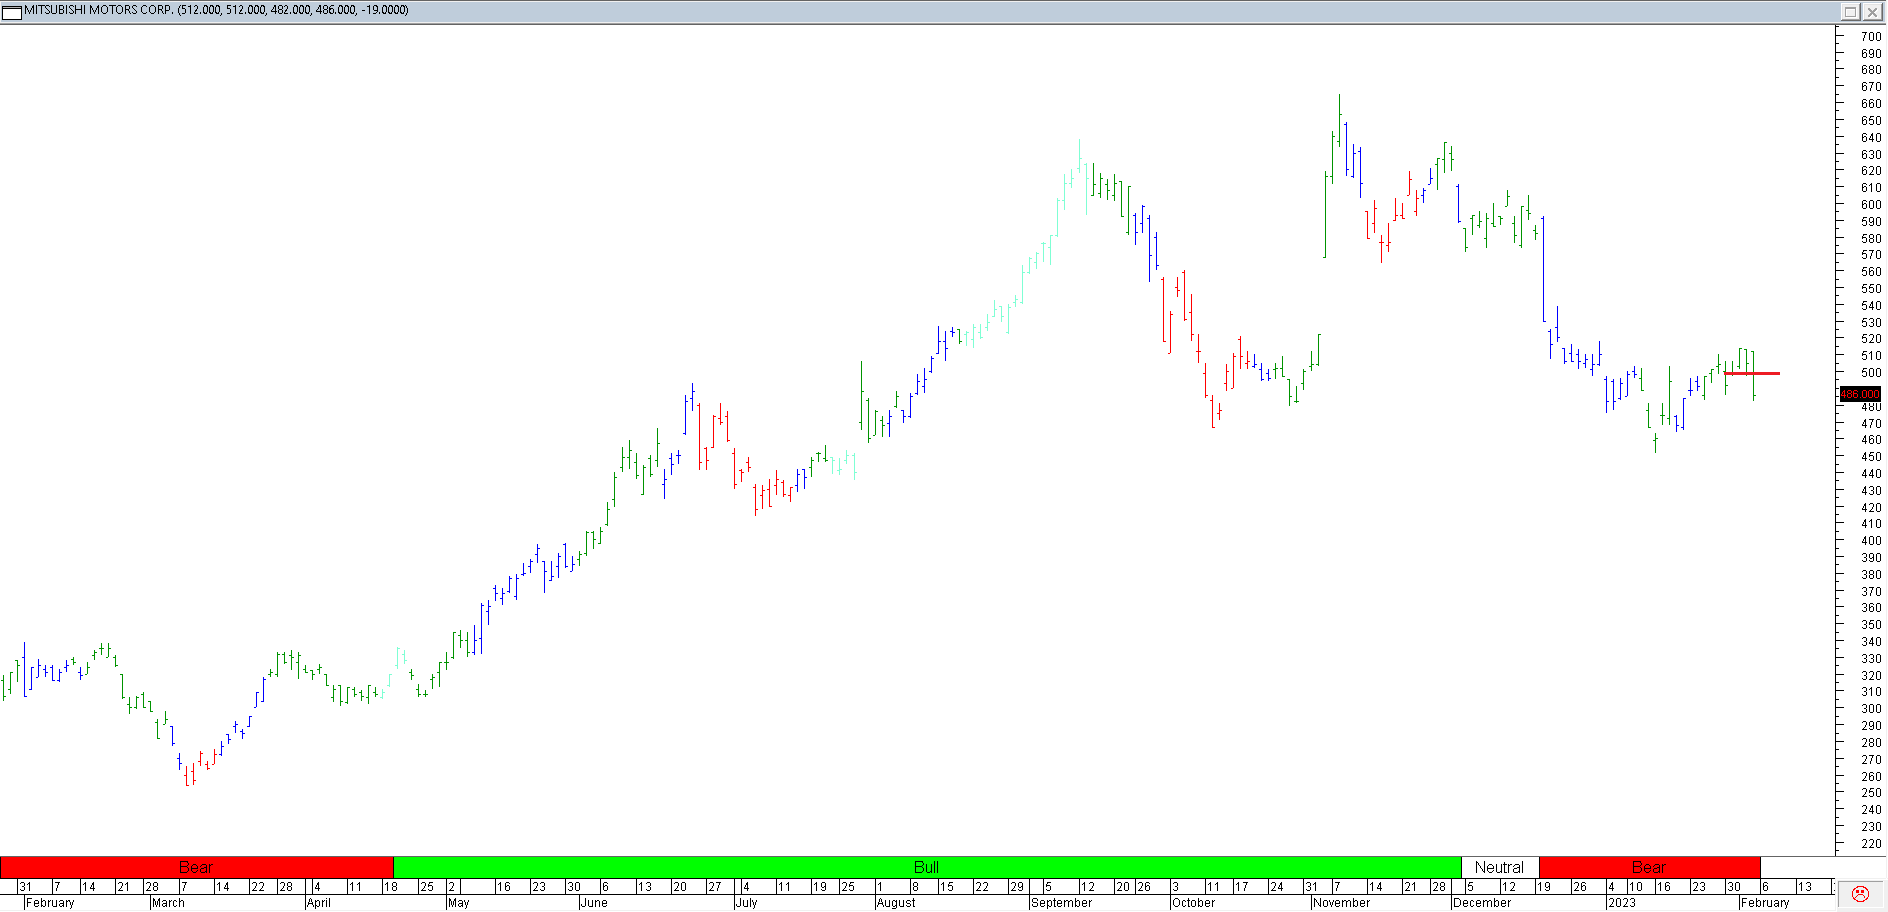Screen dimensions: 1888x912
Task: Select the white Neutral trend band
Action: (1499, 867)
